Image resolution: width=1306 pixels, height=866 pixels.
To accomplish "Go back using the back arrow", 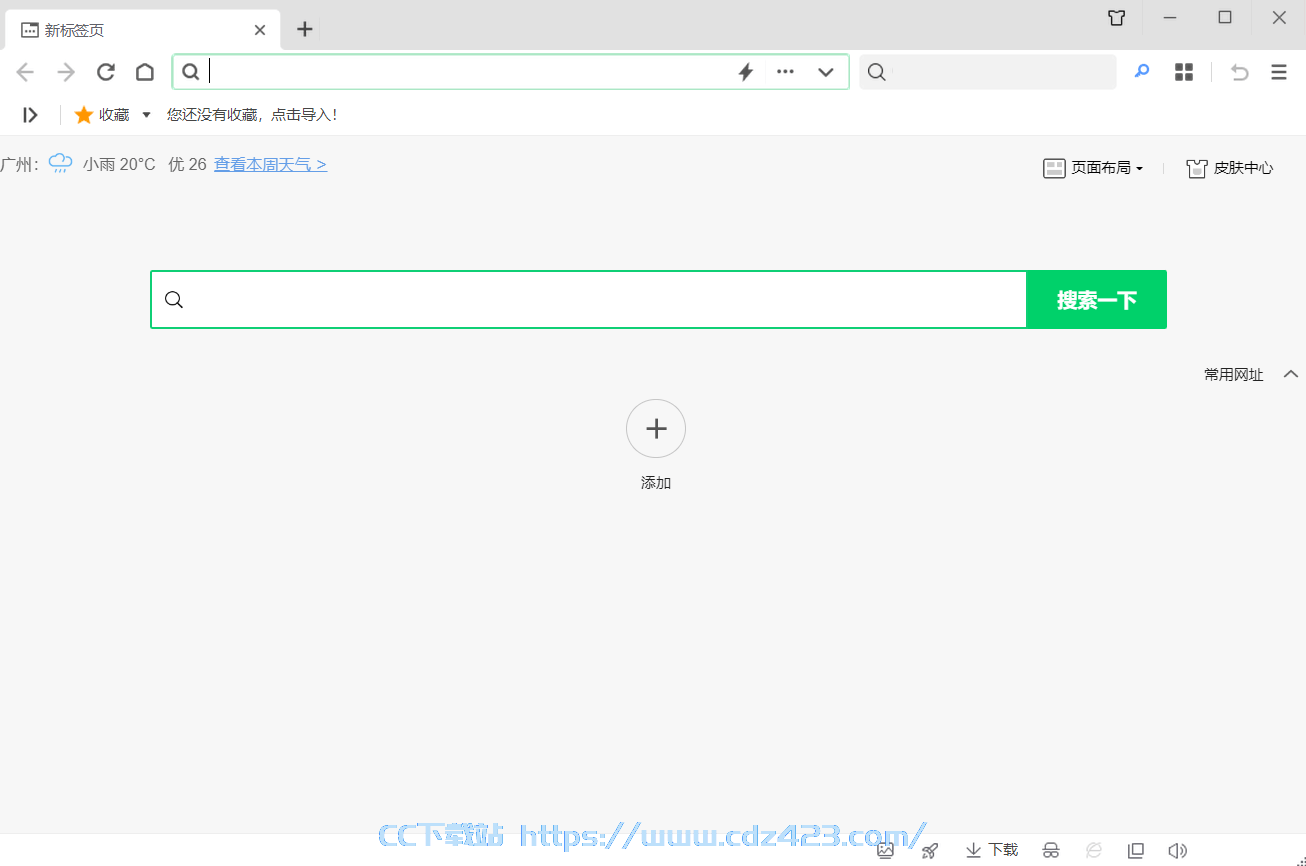I will [25, 72].
